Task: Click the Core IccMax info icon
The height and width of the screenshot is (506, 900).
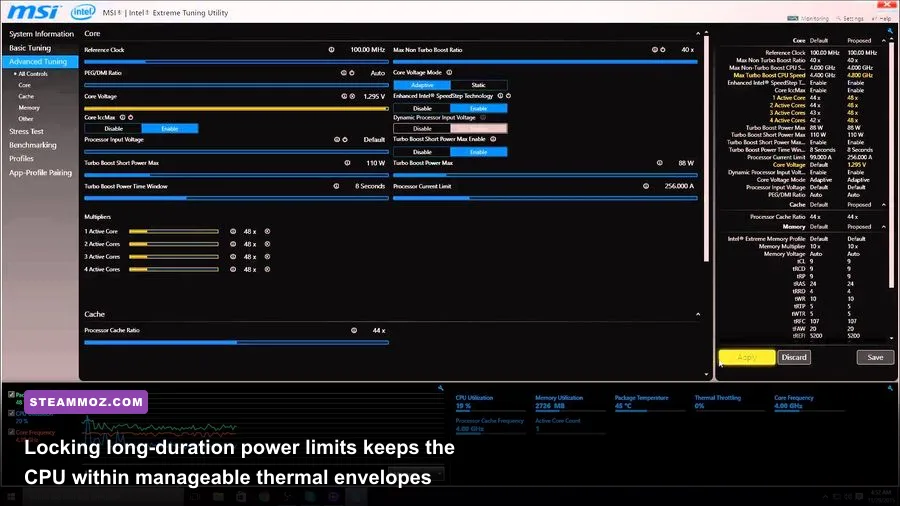Action: (x=122, y=118)
